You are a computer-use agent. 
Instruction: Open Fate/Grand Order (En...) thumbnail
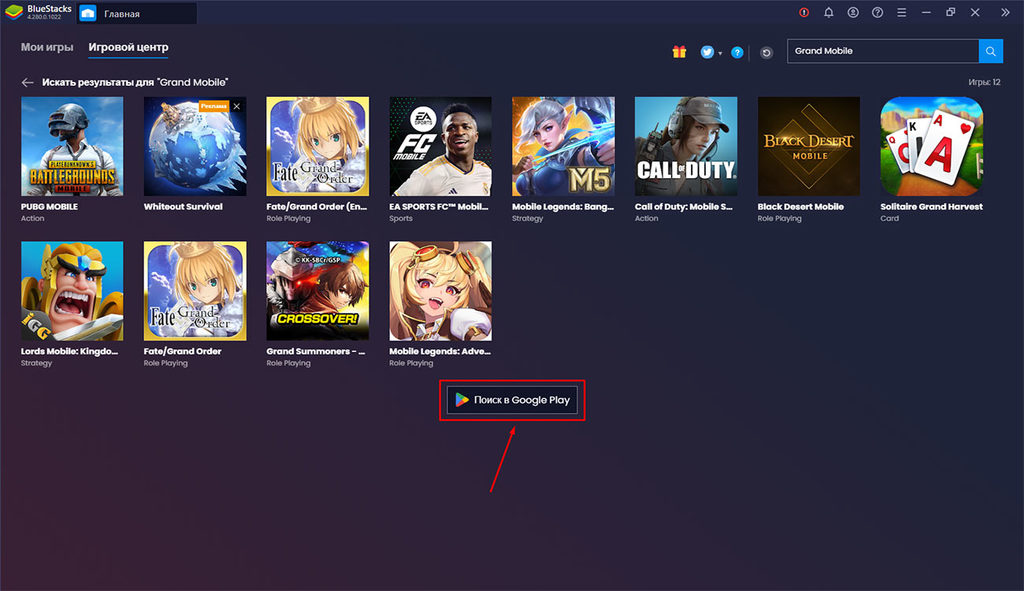tap(317, 146)
